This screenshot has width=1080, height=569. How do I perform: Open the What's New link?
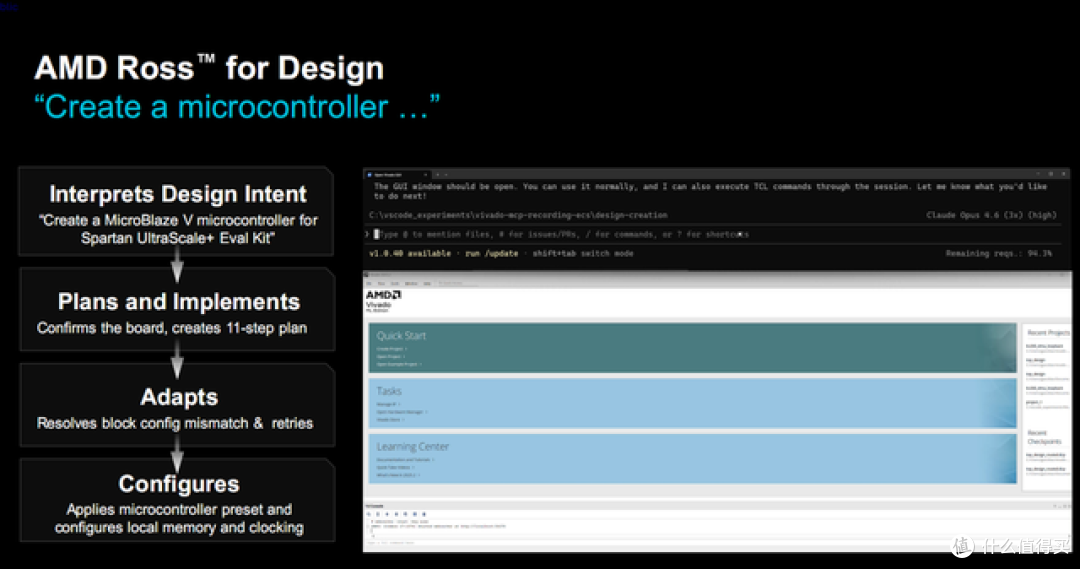click(398, 475)
